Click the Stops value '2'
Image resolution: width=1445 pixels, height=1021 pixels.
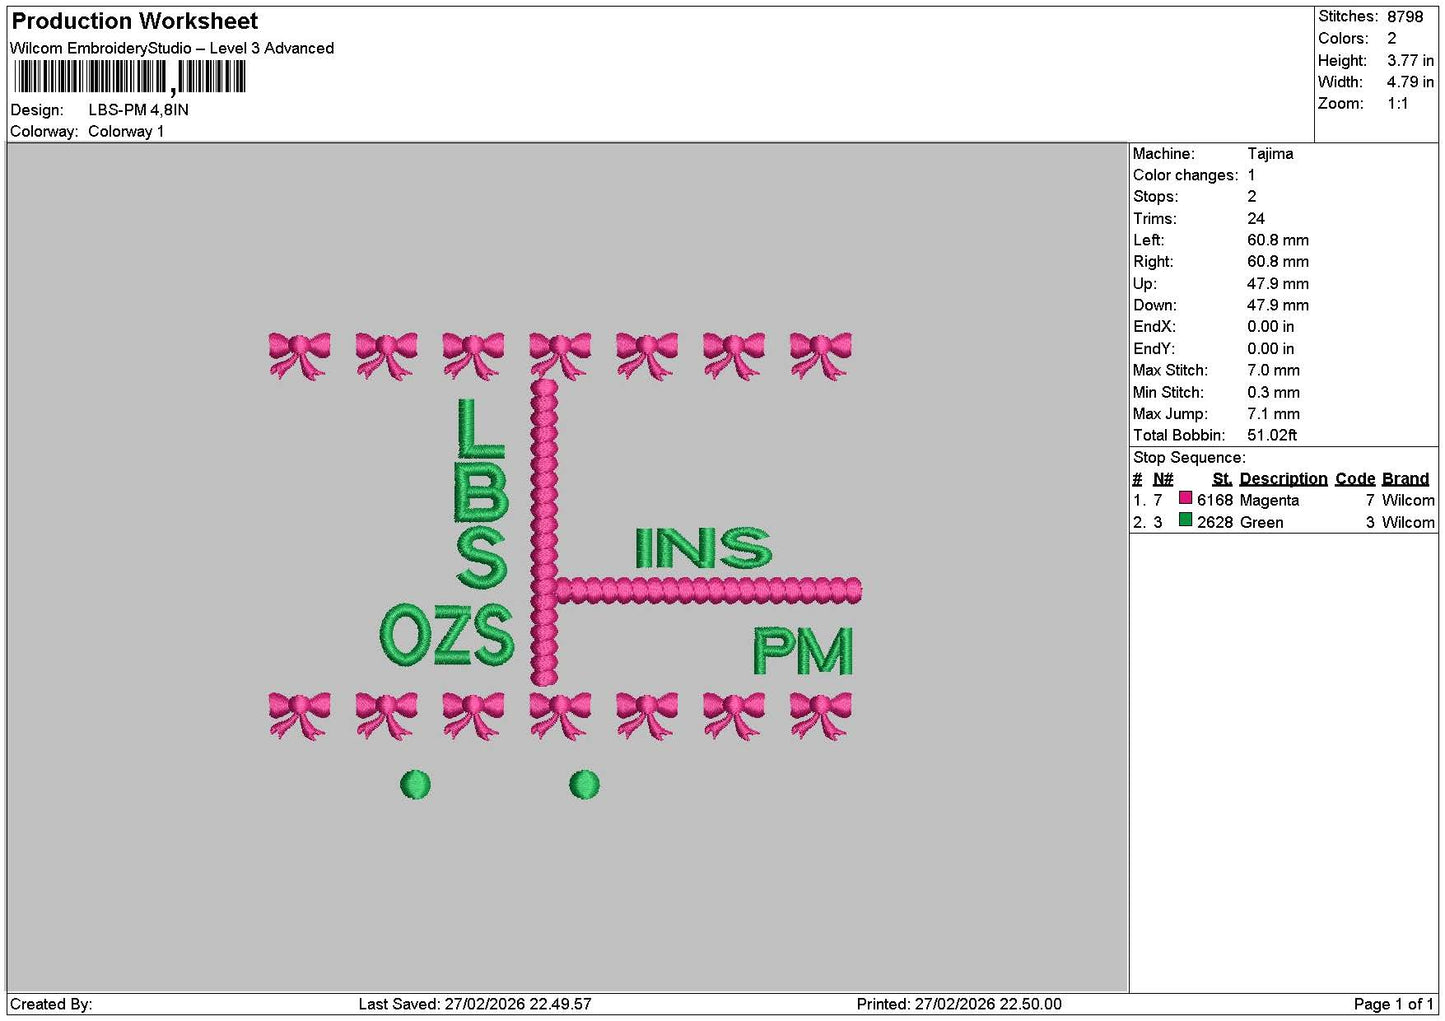[x=1251, y=197]
